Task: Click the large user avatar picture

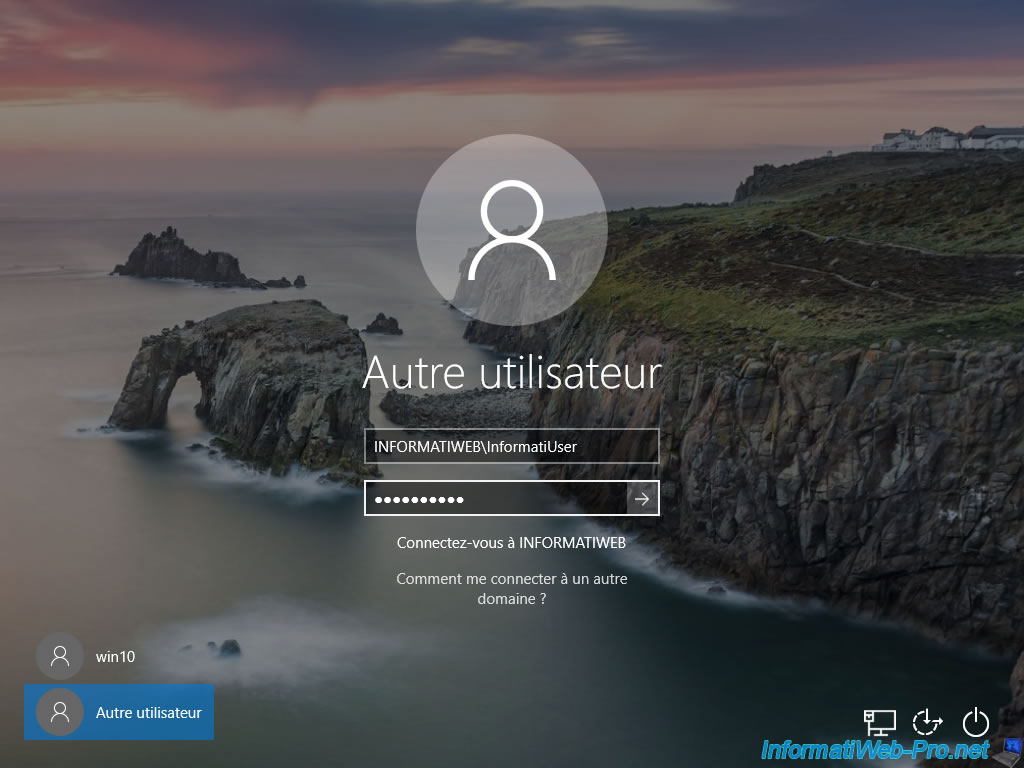Action: click(x=512, y=230)
